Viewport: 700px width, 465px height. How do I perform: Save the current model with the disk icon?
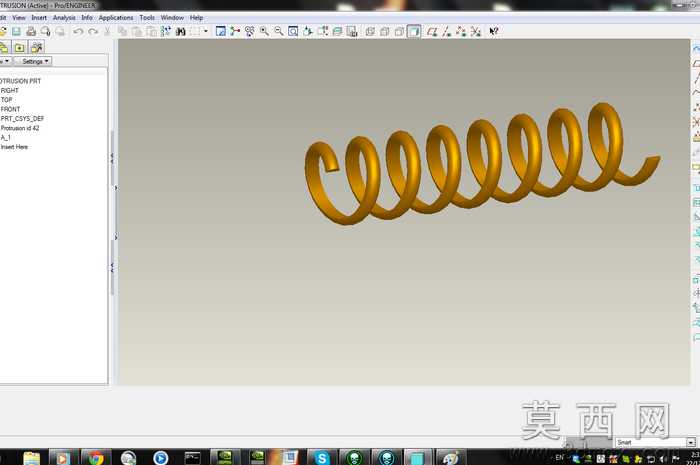pos(17,31)
